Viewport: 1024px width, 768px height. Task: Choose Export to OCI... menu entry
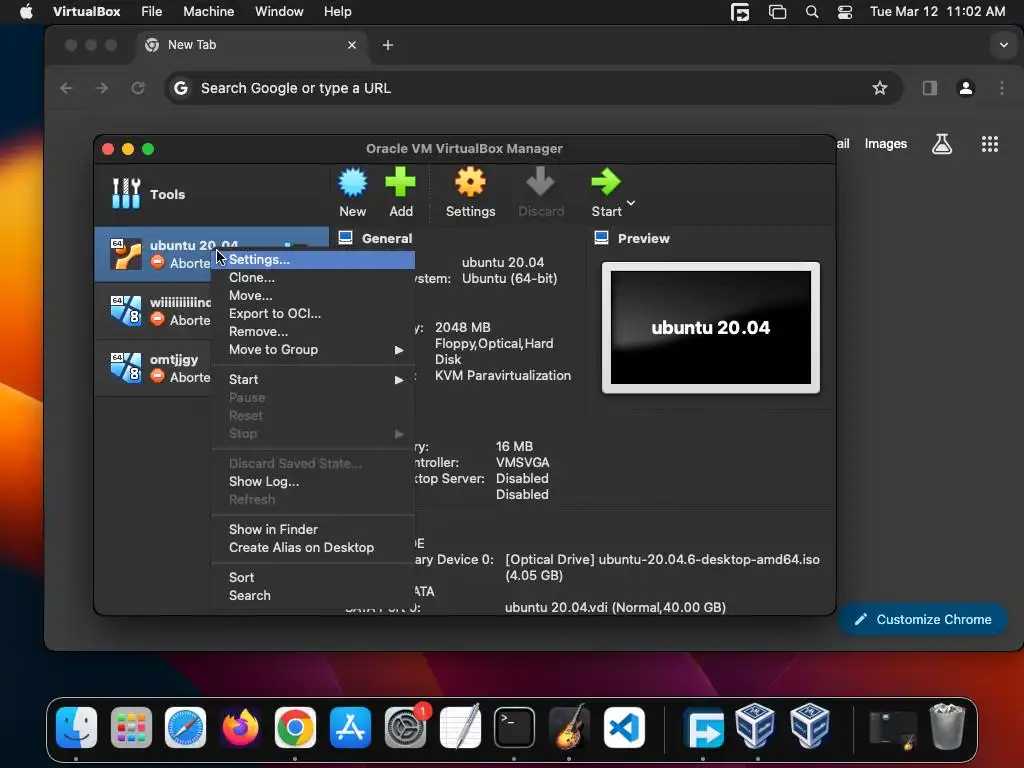tap(313, 313)
